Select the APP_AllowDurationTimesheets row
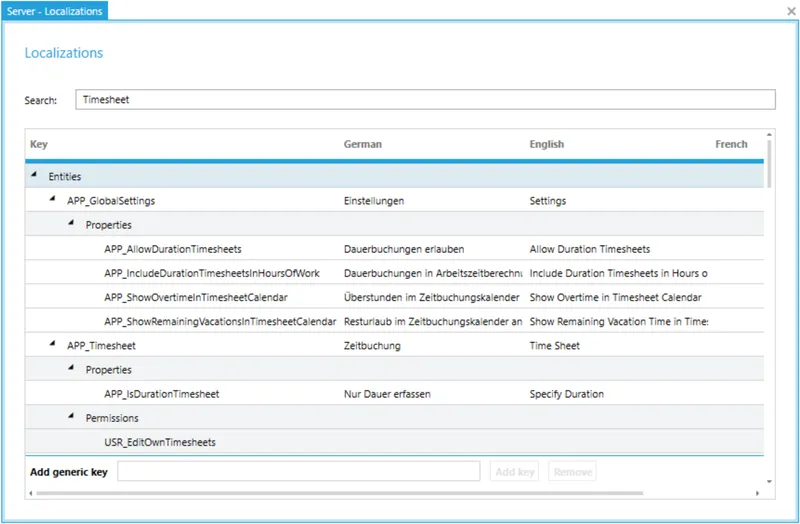 172,249
